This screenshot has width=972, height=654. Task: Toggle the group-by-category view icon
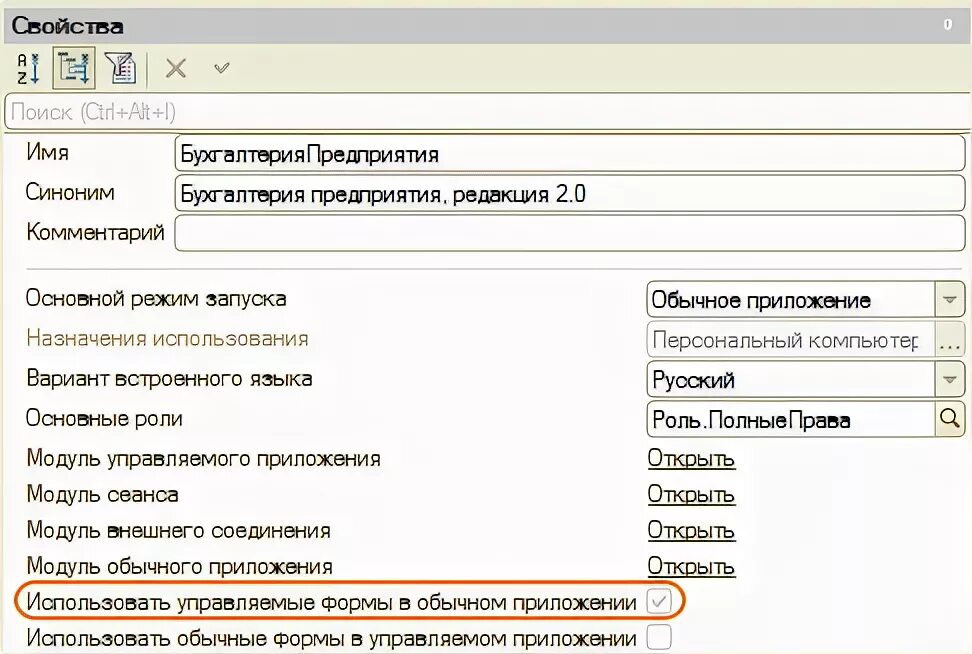[x=74, y=68]
